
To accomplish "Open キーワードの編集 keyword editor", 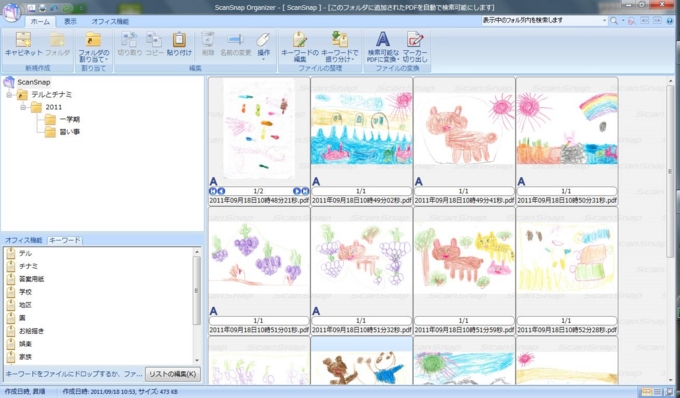I will tap(300, 47).
